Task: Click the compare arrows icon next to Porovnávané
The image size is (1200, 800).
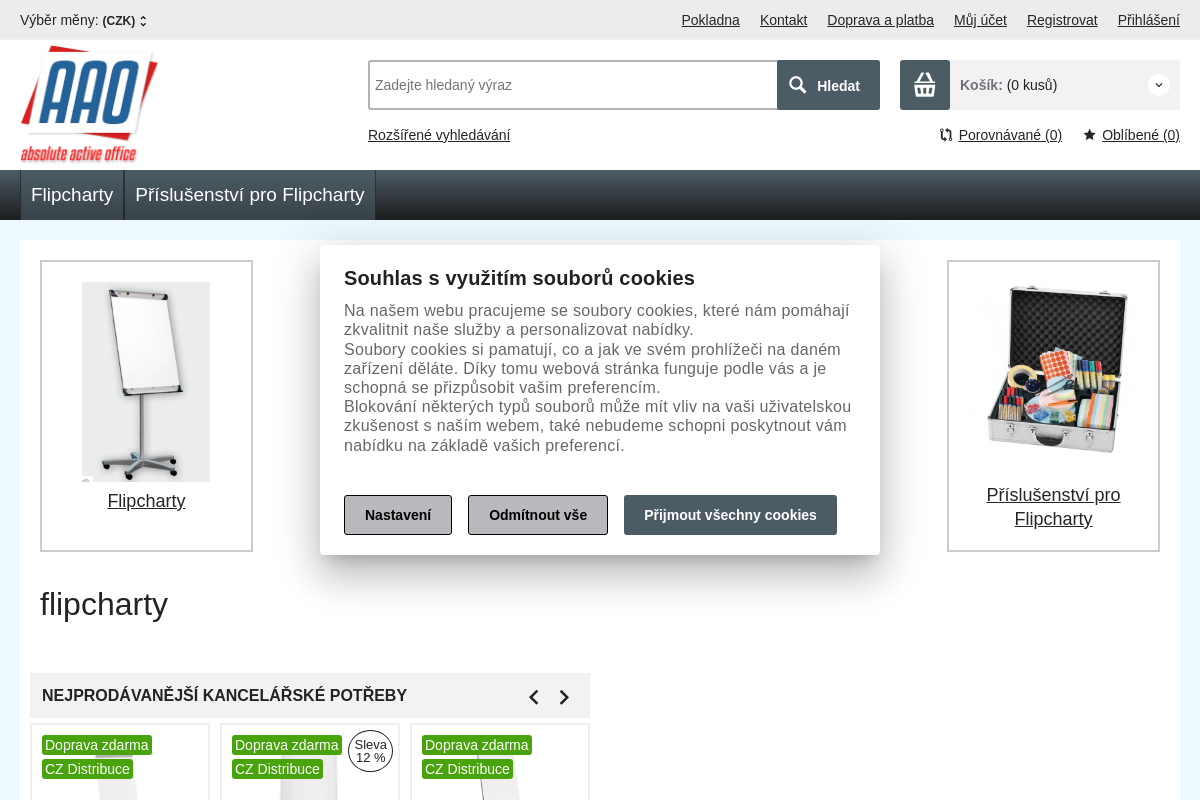Action: point(946,135)
